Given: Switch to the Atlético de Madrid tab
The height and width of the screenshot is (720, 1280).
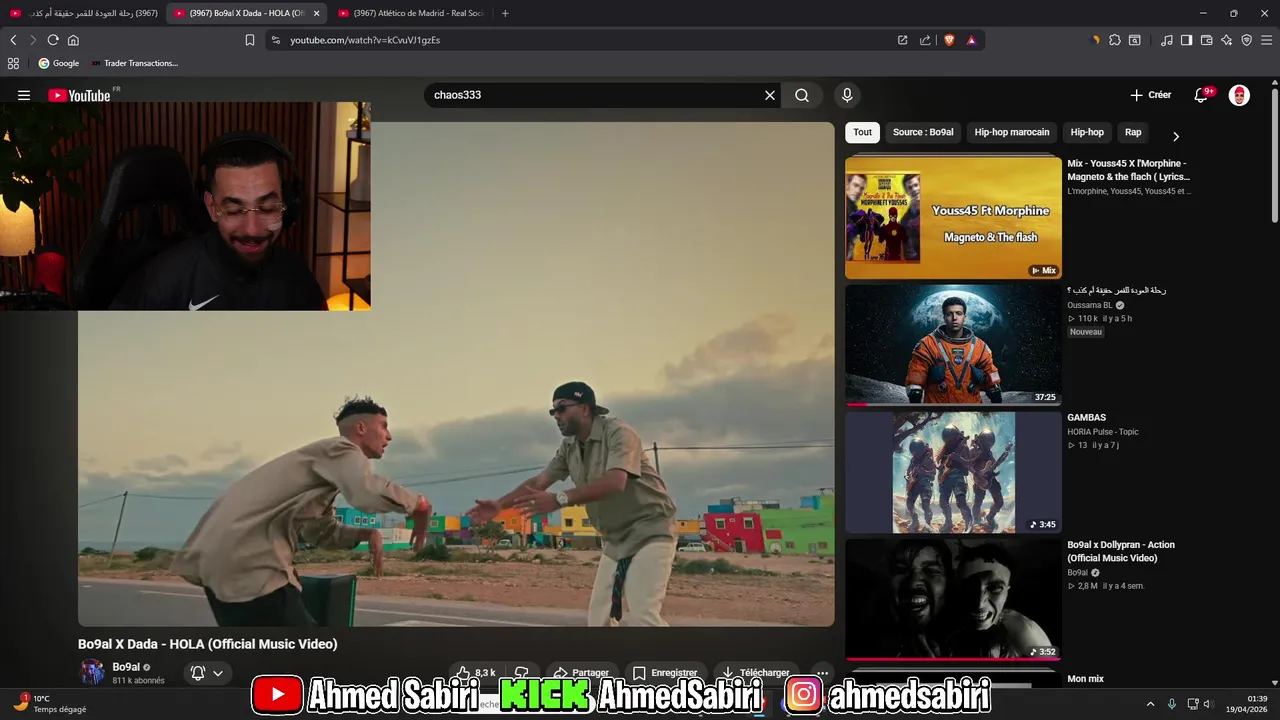Looking at the screenshot, I should 411,13.
